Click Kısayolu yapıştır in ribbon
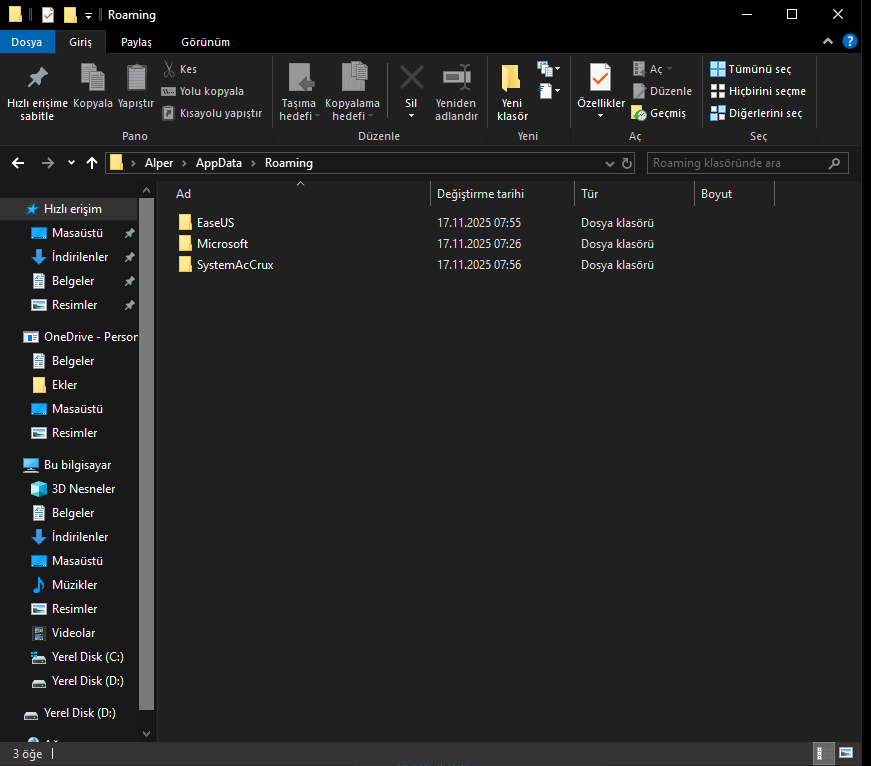Screen dimensions: 871x766 tap(212, 113)
